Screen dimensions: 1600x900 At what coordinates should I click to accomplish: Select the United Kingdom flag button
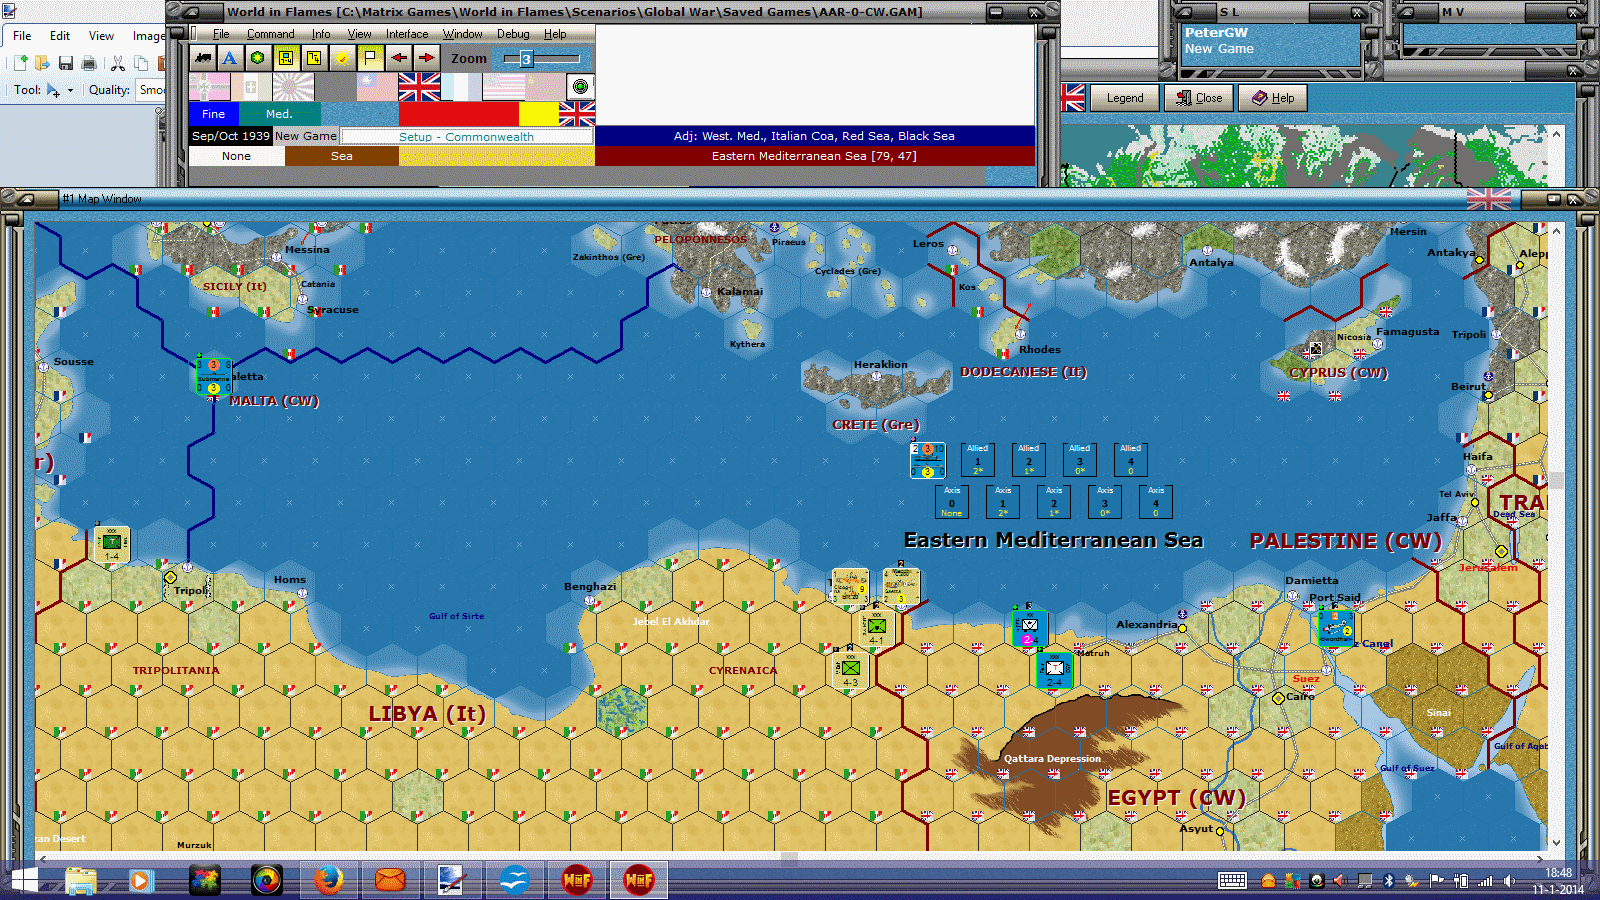pos(419,87)
